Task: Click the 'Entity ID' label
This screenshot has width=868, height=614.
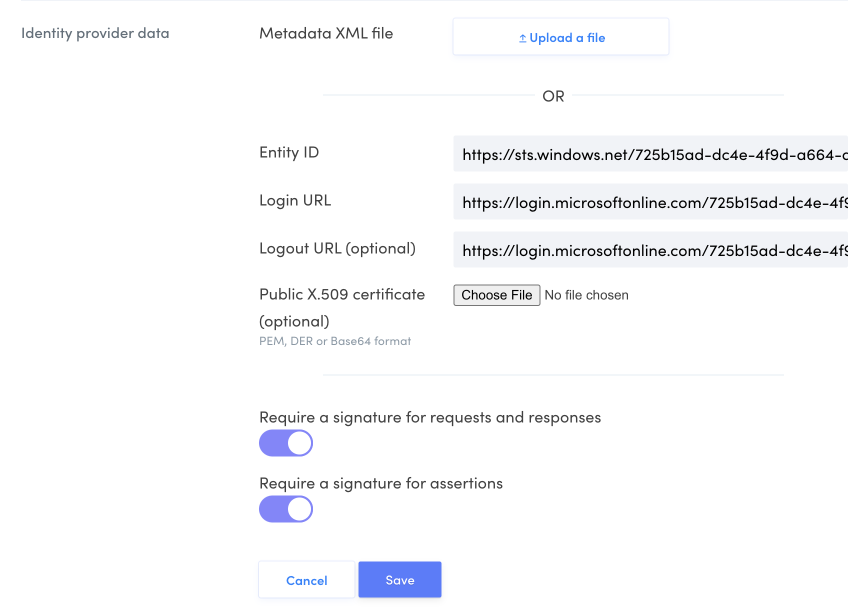Action: (289, 153)
